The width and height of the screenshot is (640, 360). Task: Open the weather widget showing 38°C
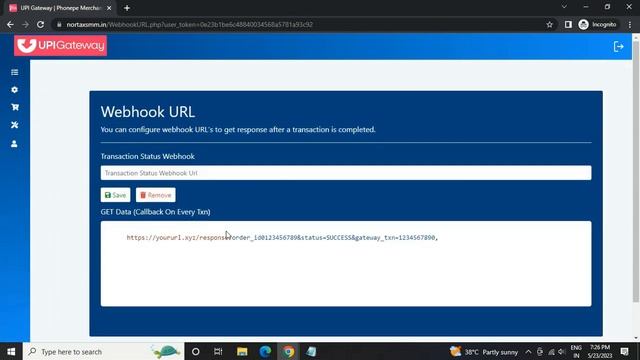point(484,351)
